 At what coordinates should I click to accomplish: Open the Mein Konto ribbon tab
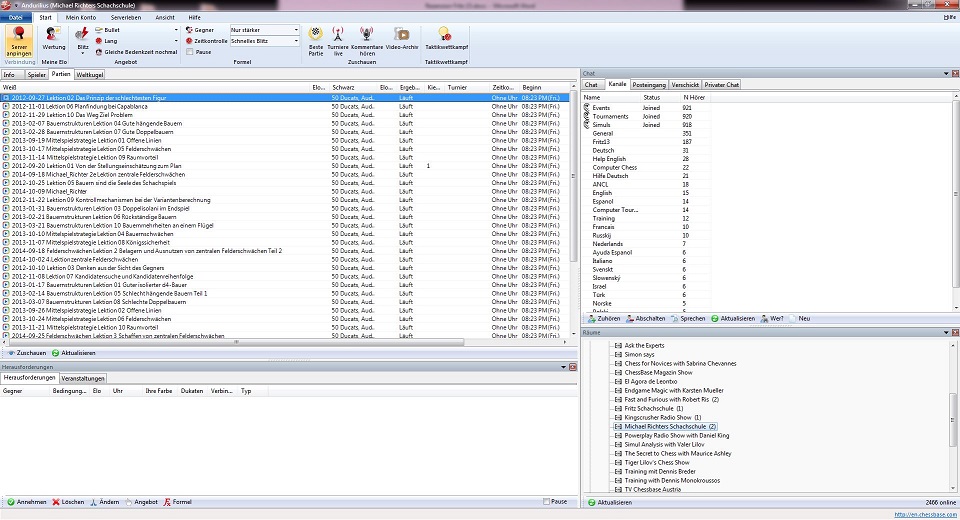click(81, 18)
